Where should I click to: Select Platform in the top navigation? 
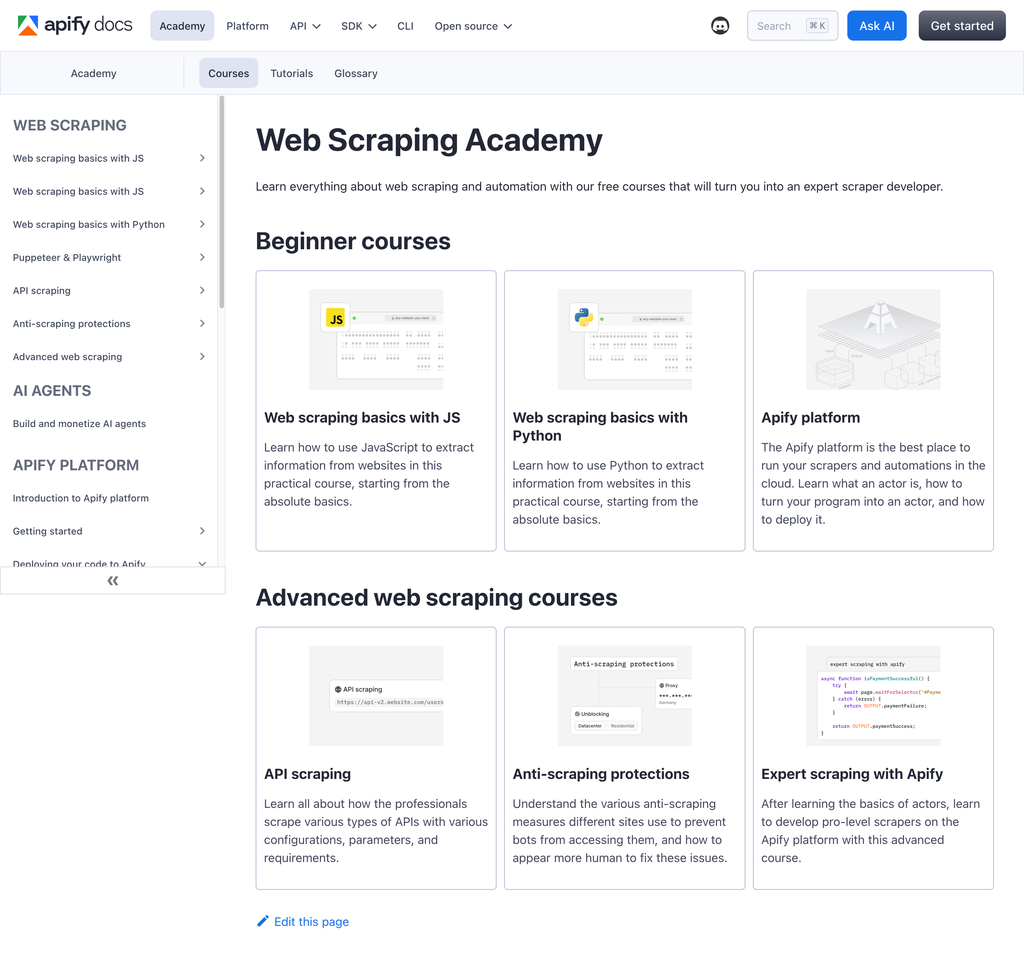[247, 26]
